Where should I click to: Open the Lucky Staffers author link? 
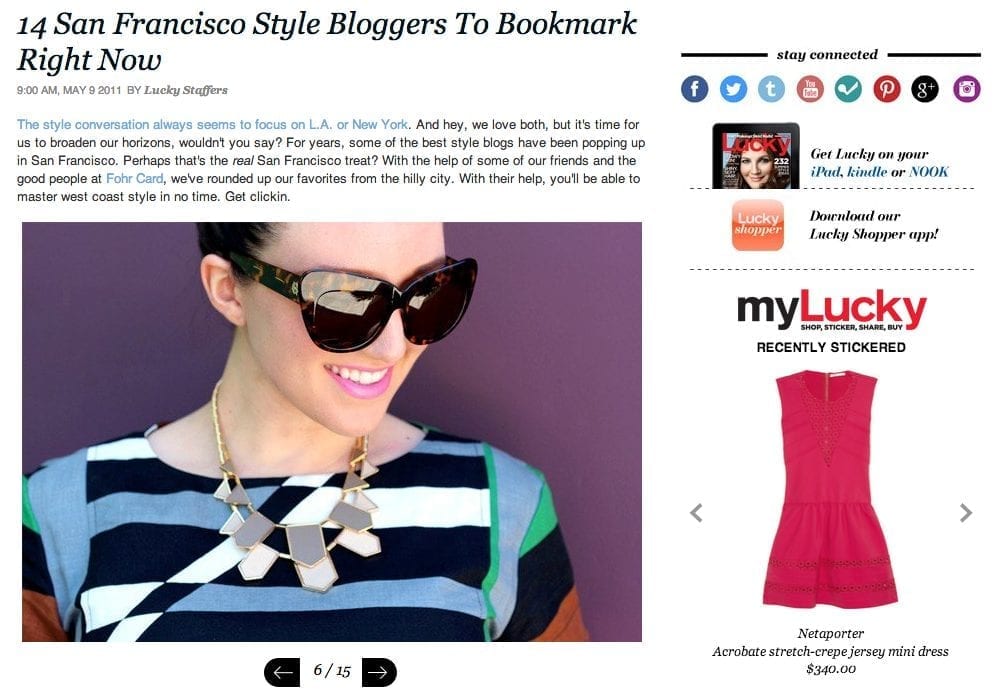[x=186, y=90]
